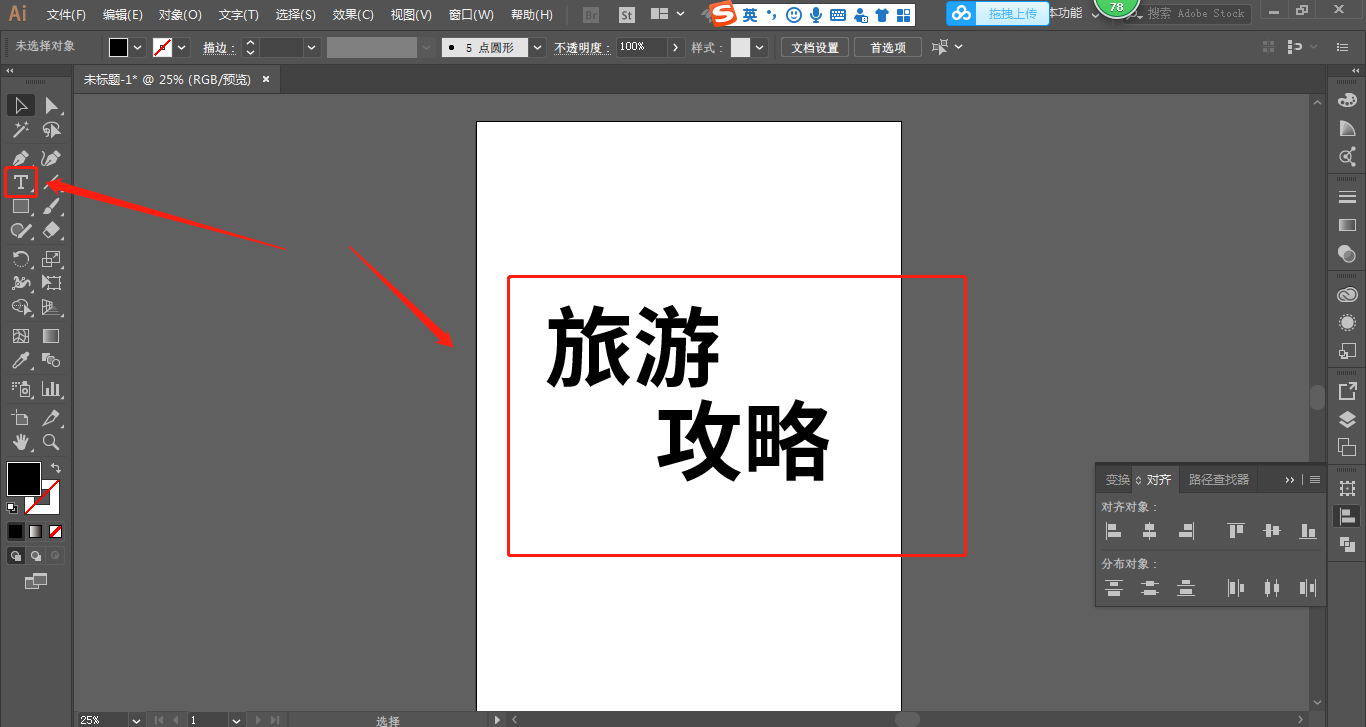This screenshot has width=1366, height=727.
Task: Change screen mode button
Action: pos(36,580)
